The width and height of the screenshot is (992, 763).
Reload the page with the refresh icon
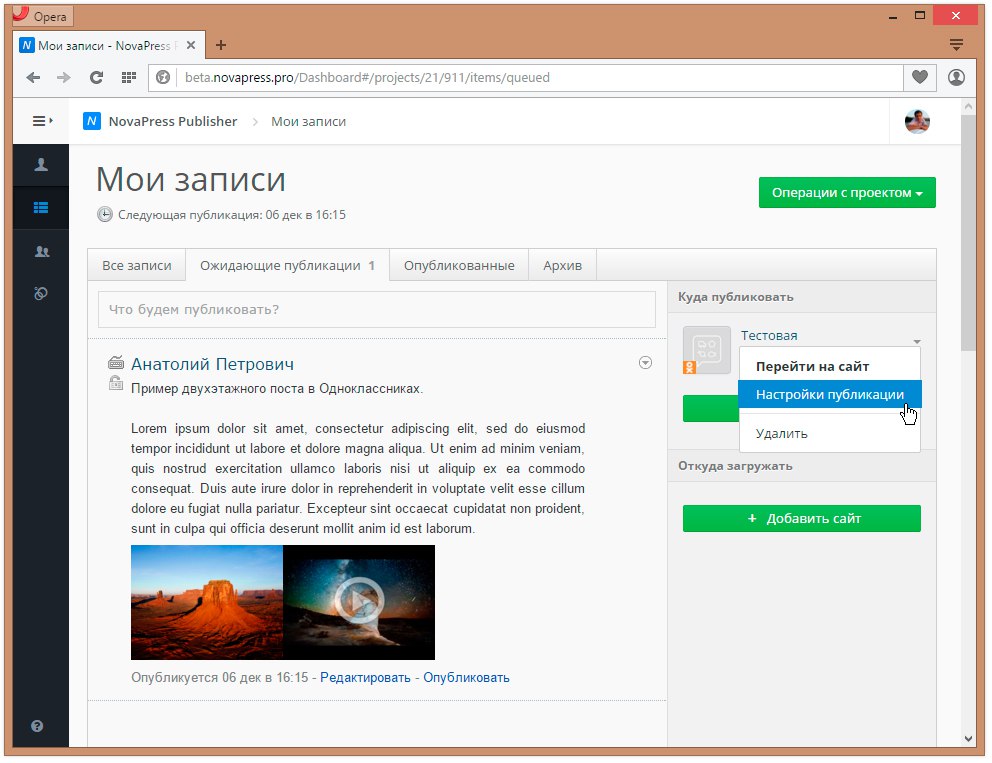(96, 78)
